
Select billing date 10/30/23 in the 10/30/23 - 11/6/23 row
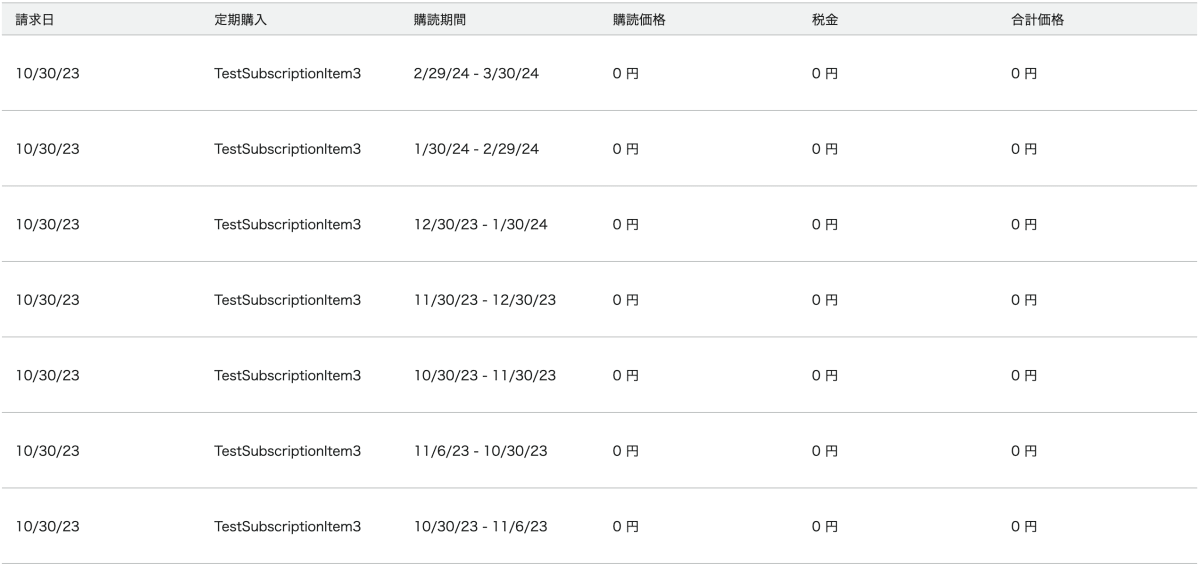47,526
